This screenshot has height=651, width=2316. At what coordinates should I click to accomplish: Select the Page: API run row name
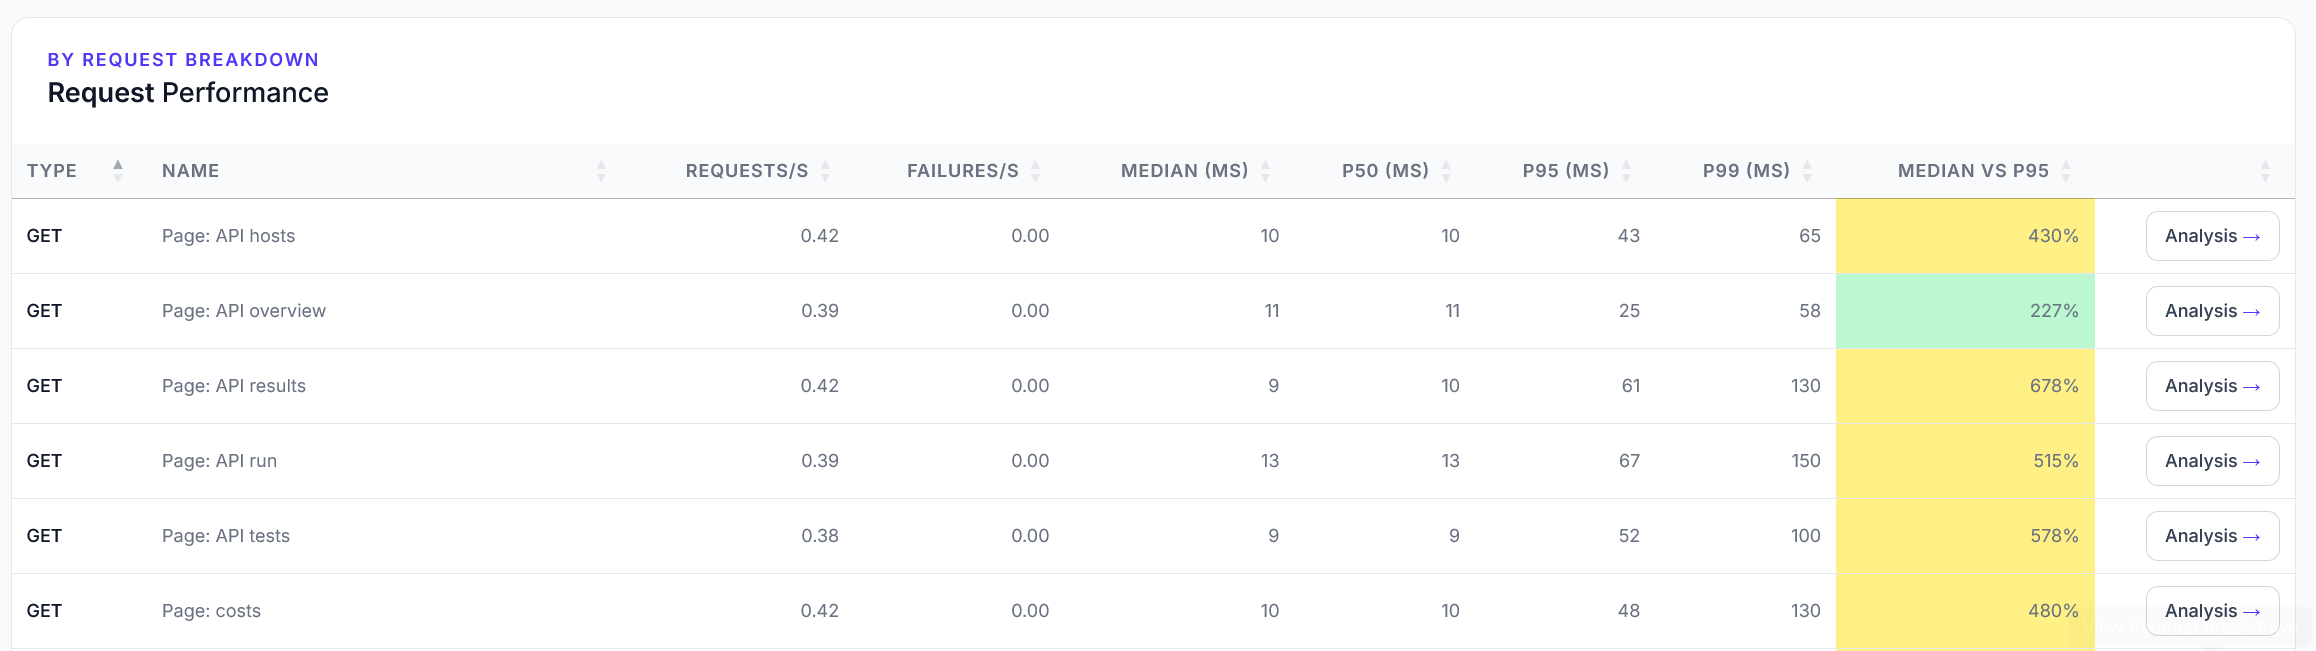(x=219, y=461)
